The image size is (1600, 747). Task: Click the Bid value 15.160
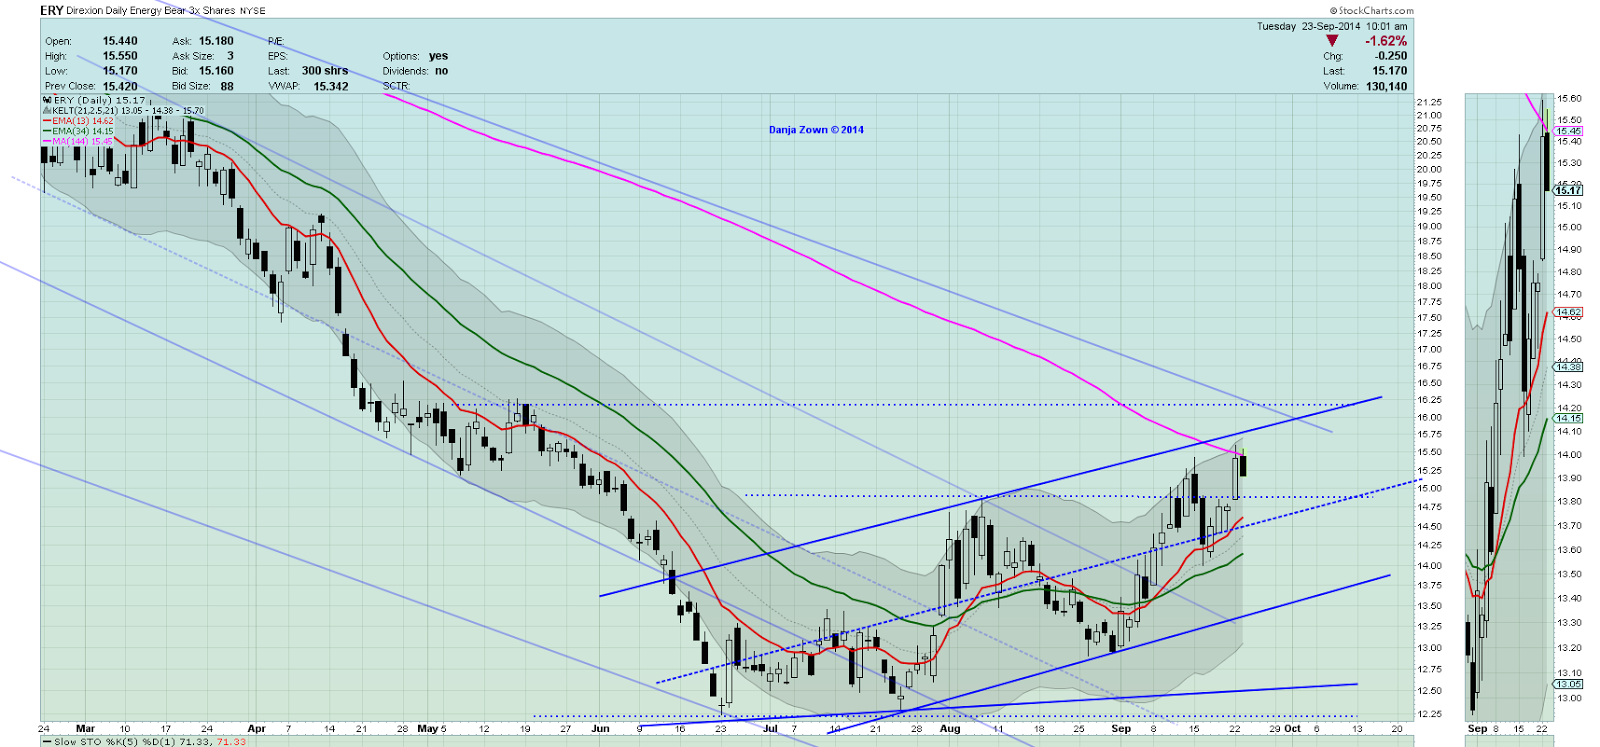point(216,71)
